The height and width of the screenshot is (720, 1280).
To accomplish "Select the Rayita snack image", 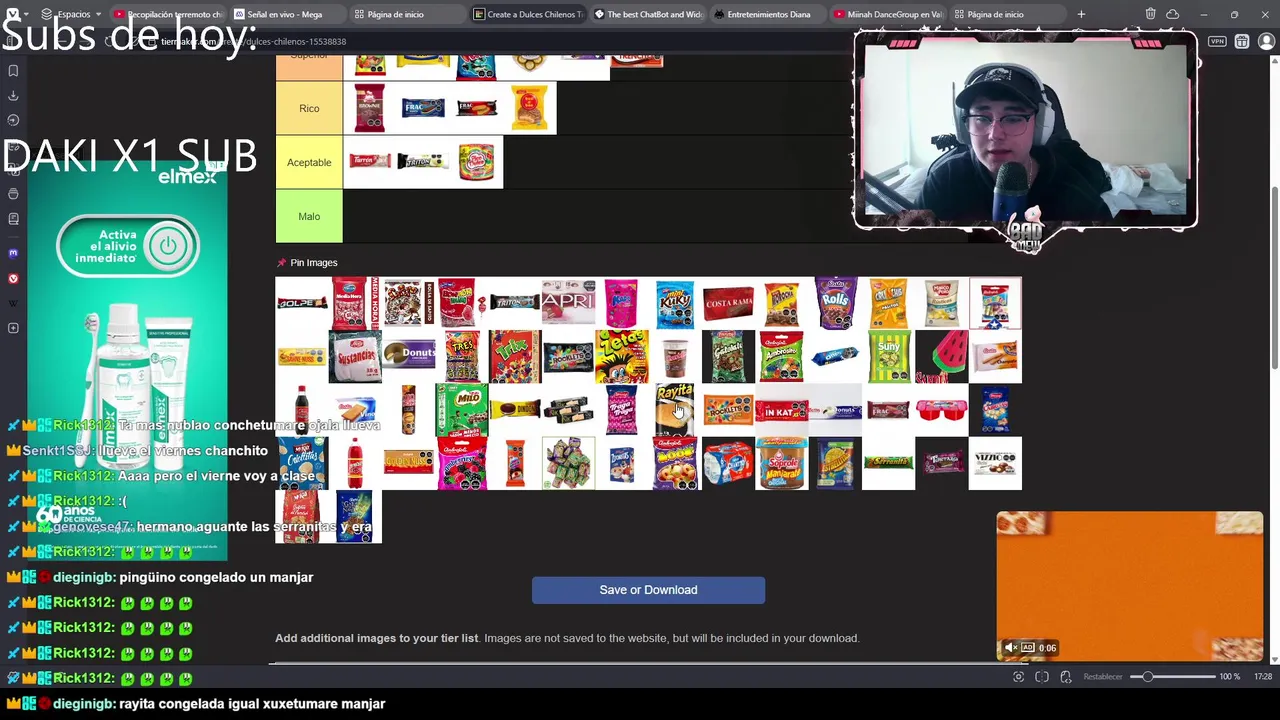I will [x=675, y=410].
